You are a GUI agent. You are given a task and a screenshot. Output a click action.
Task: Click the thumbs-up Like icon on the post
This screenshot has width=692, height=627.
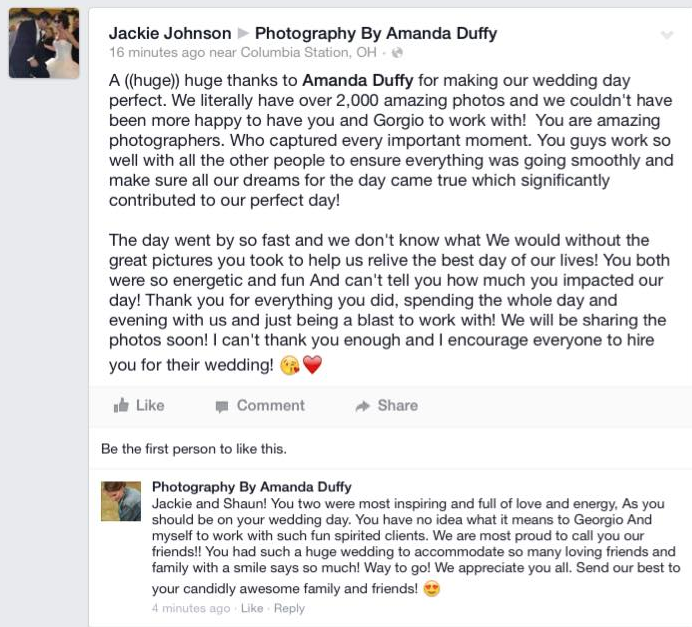[122, 406]
